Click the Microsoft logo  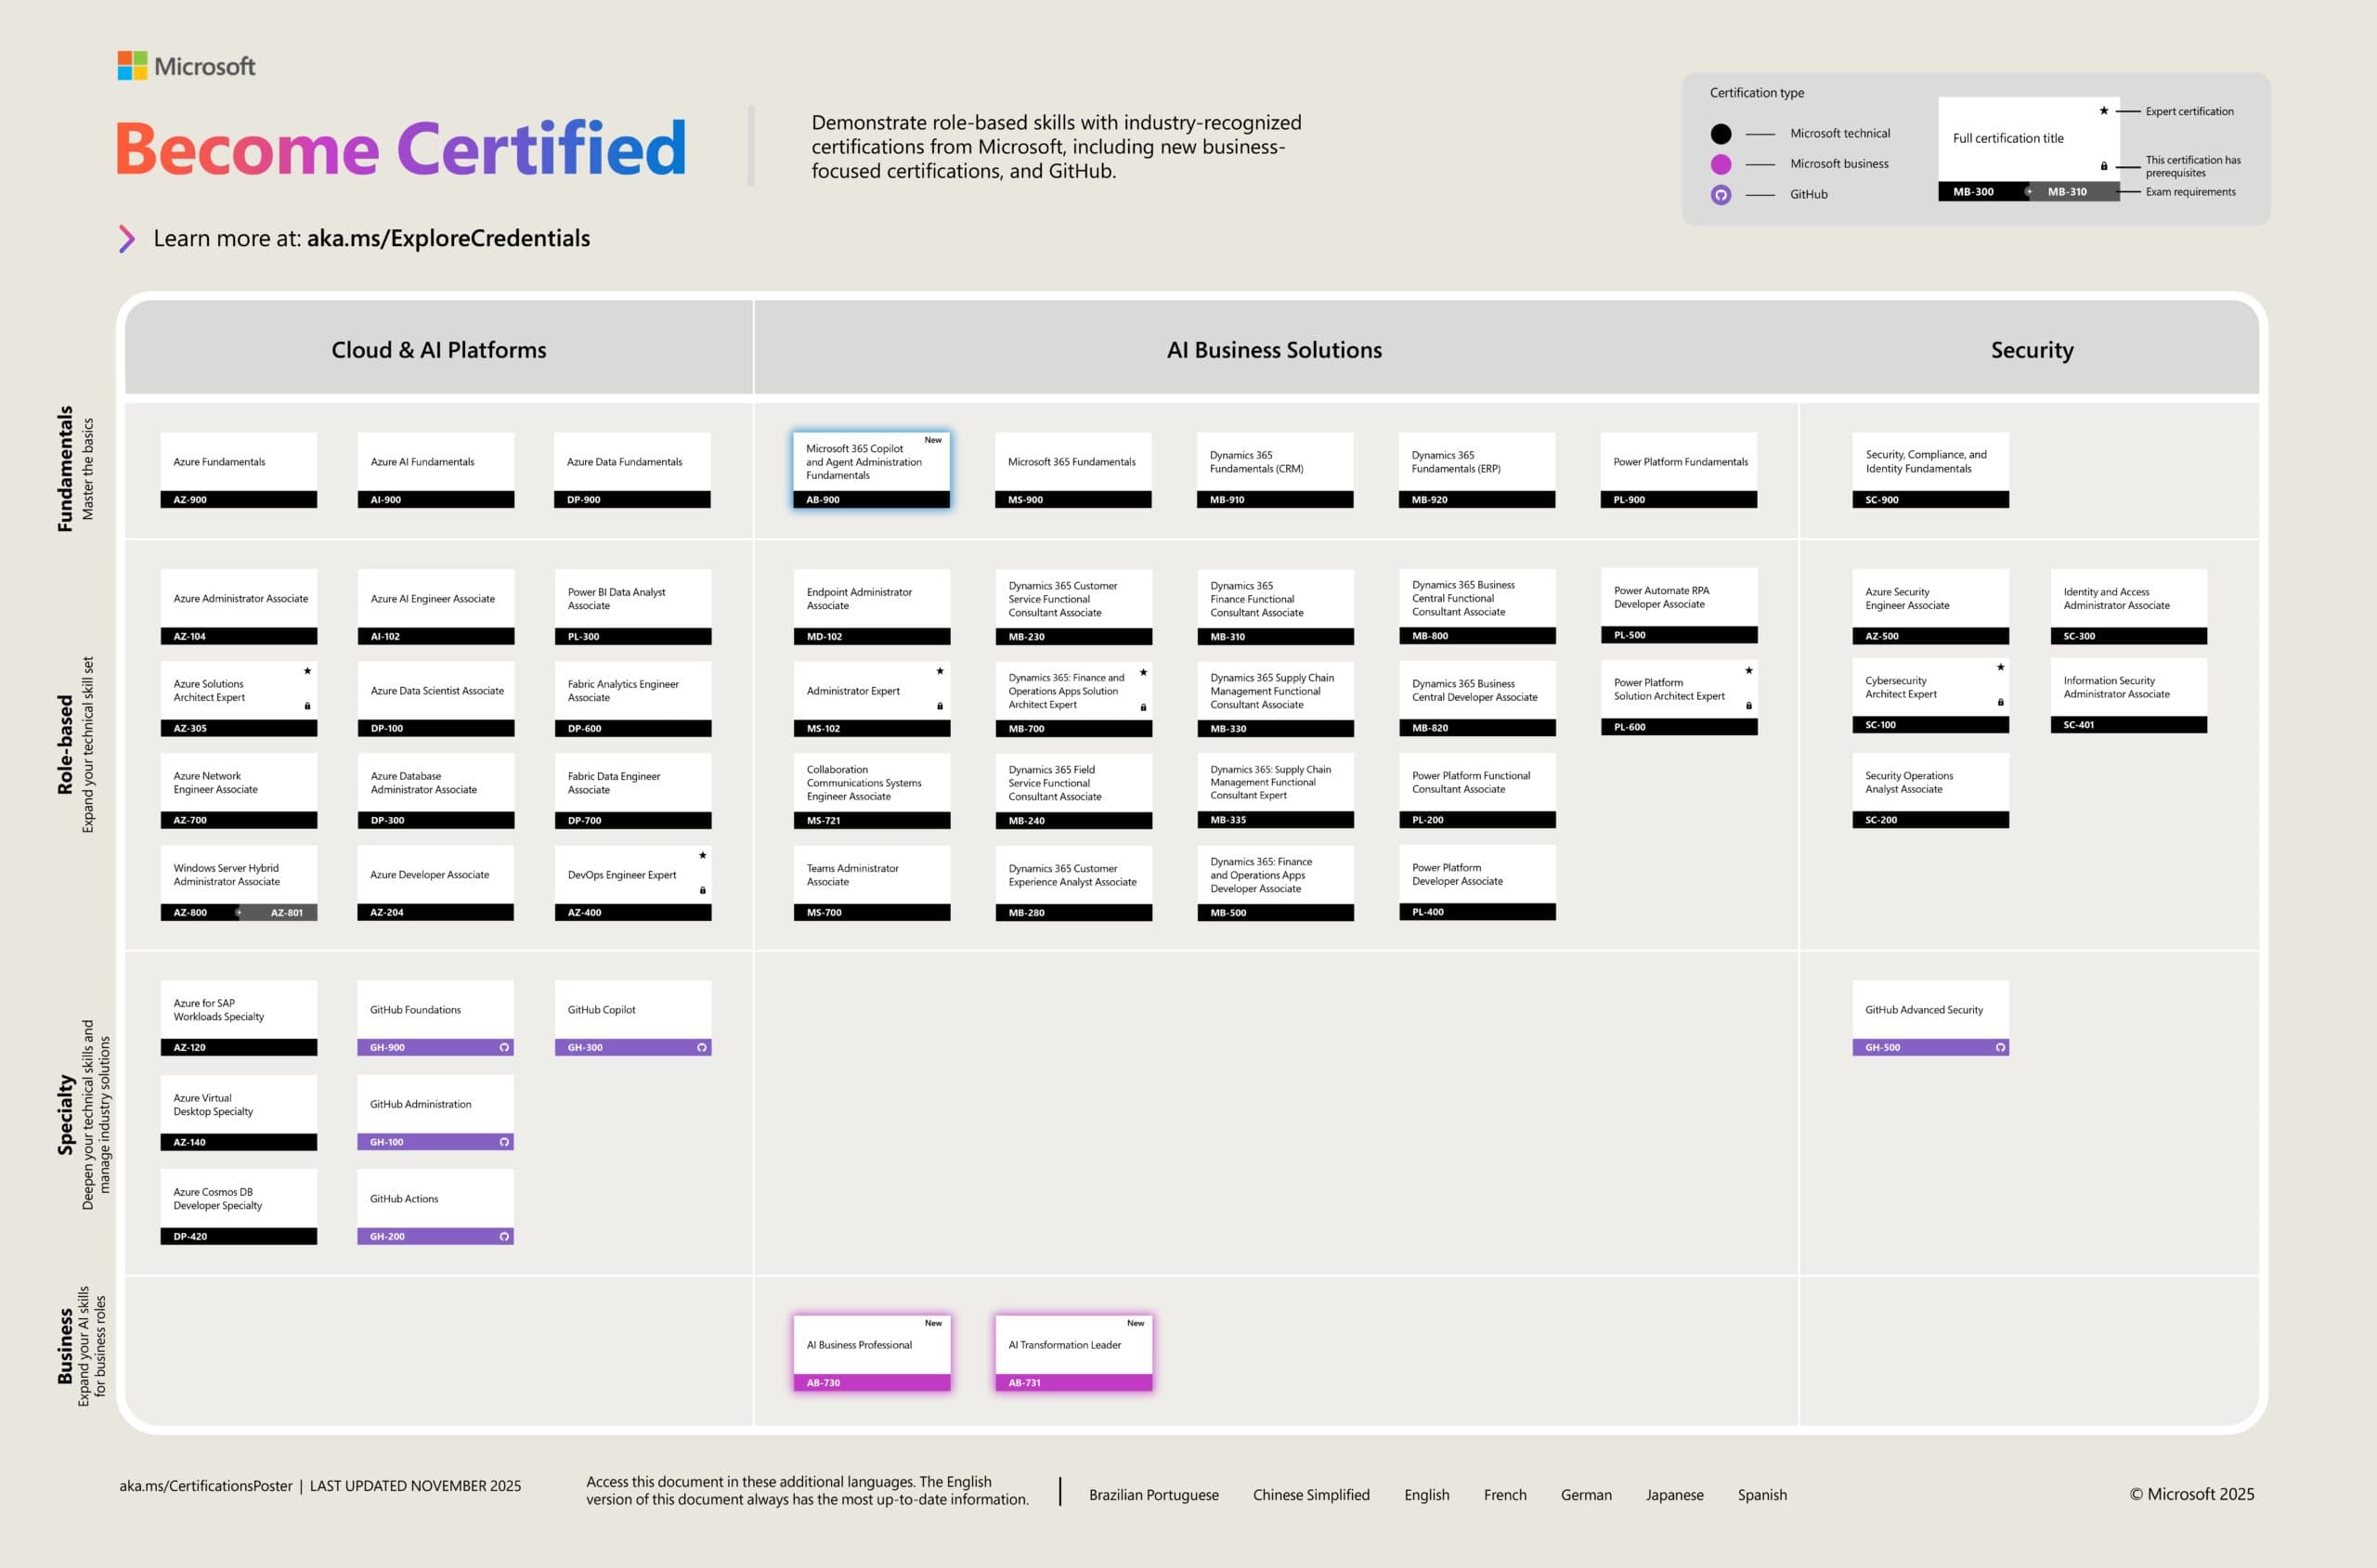click(x=186, y=66)
